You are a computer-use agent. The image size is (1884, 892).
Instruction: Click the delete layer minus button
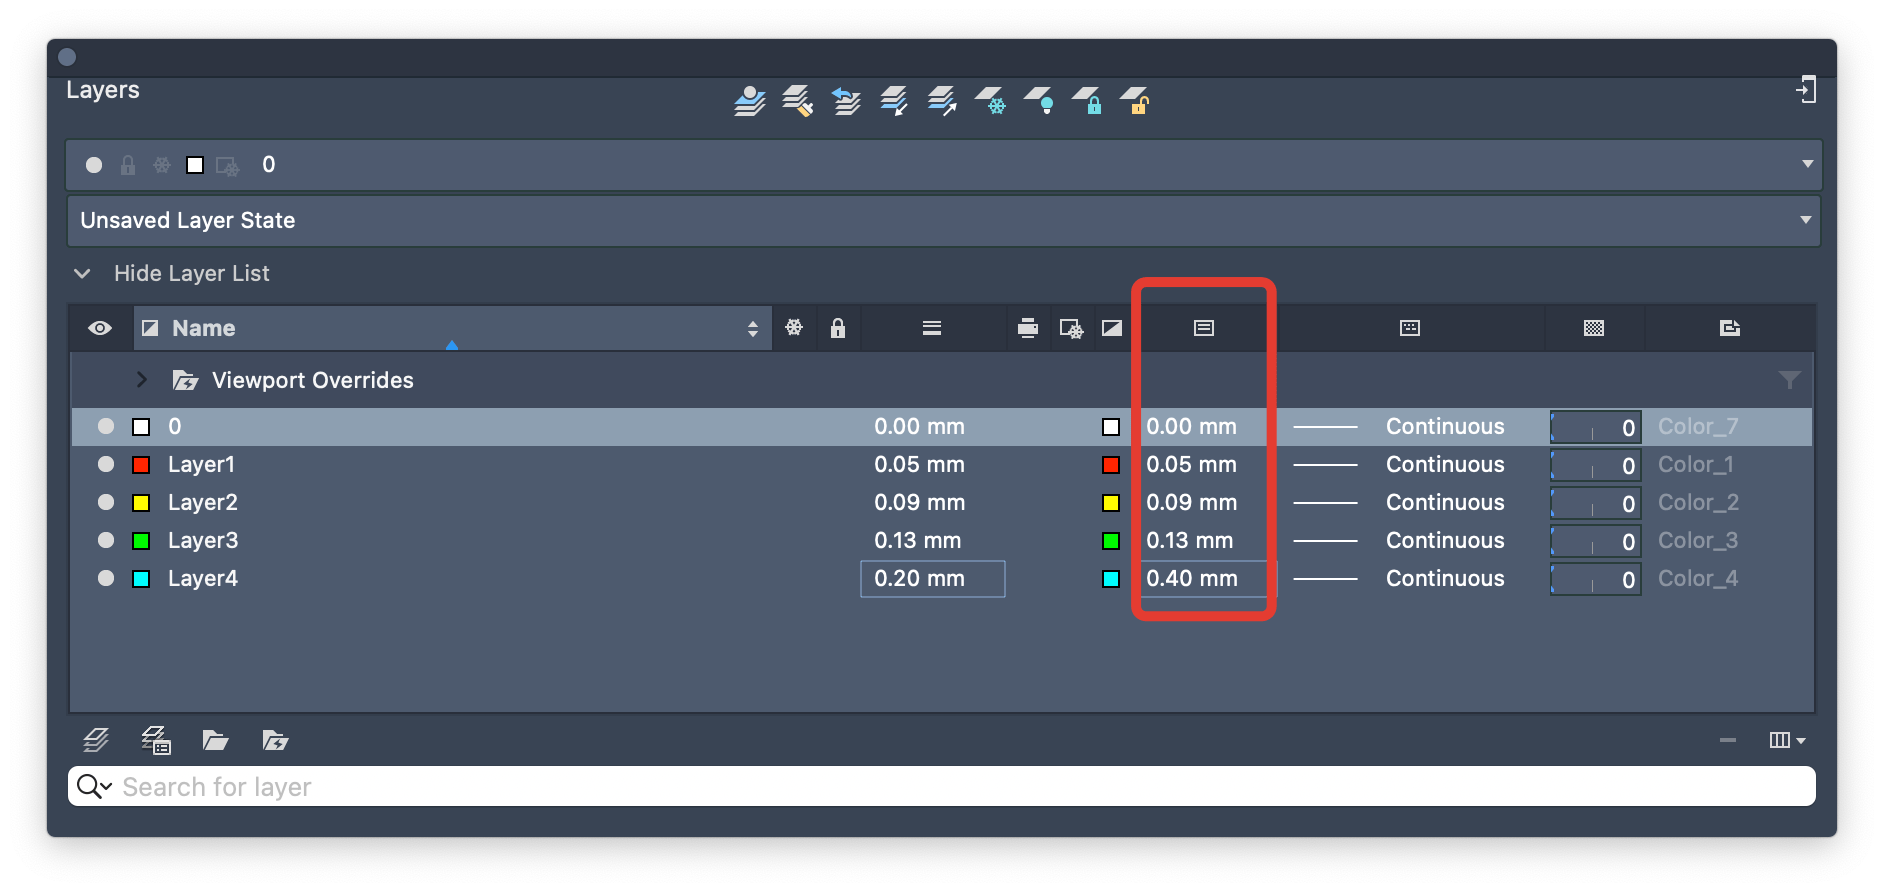pyautogui.click(x=1728, y=740)
